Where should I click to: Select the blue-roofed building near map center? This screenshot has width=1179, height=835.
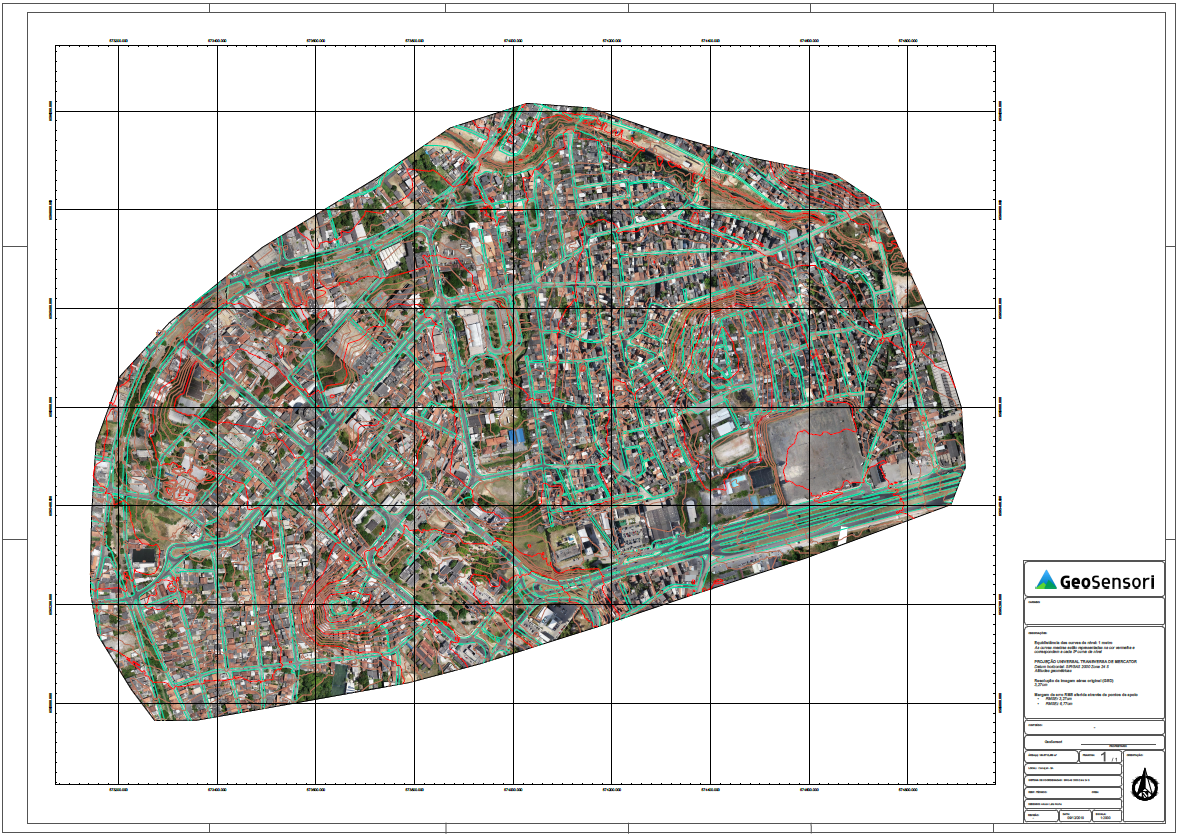click(x=516, y=437)
